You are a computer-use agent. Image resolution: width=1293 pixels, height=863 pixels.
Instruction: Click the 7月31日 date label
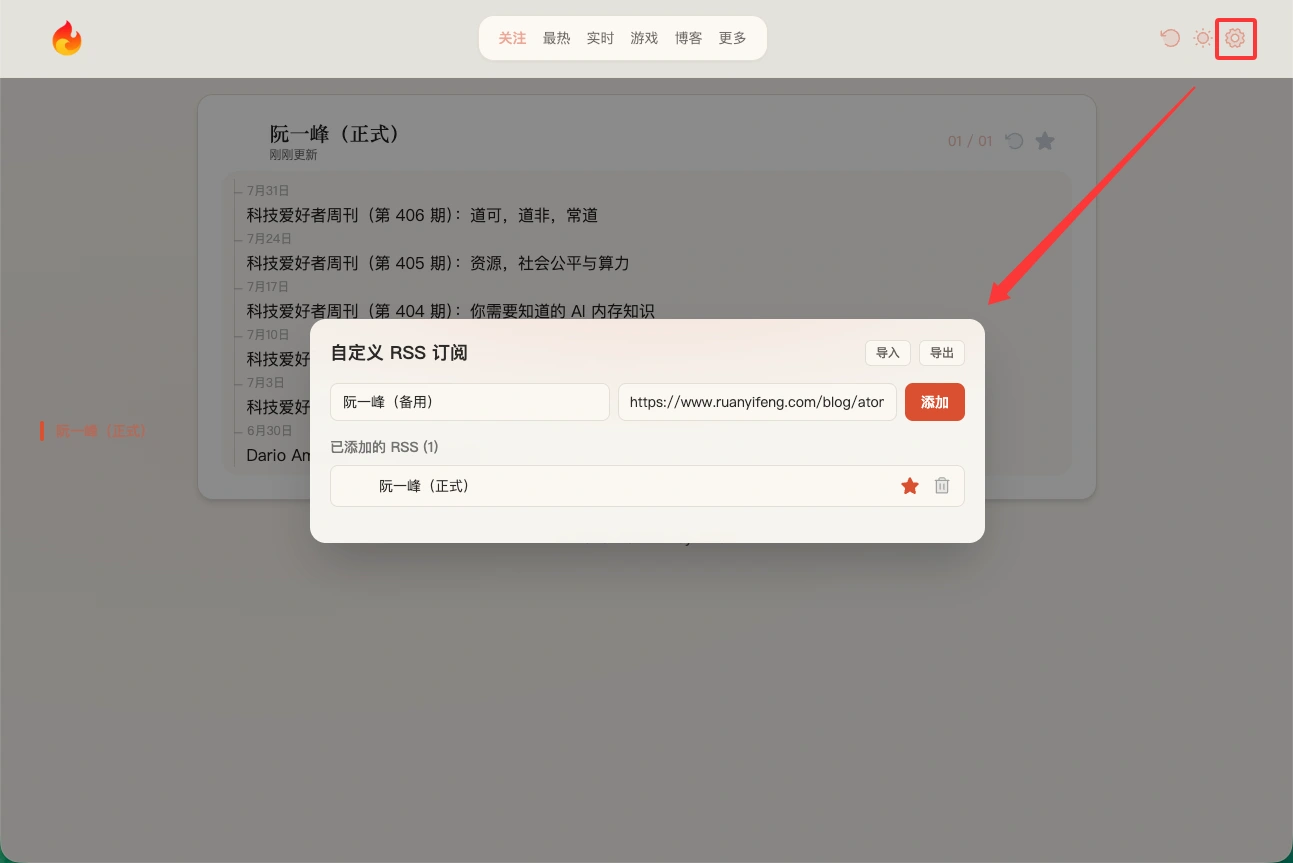click(x=268, y=190)
